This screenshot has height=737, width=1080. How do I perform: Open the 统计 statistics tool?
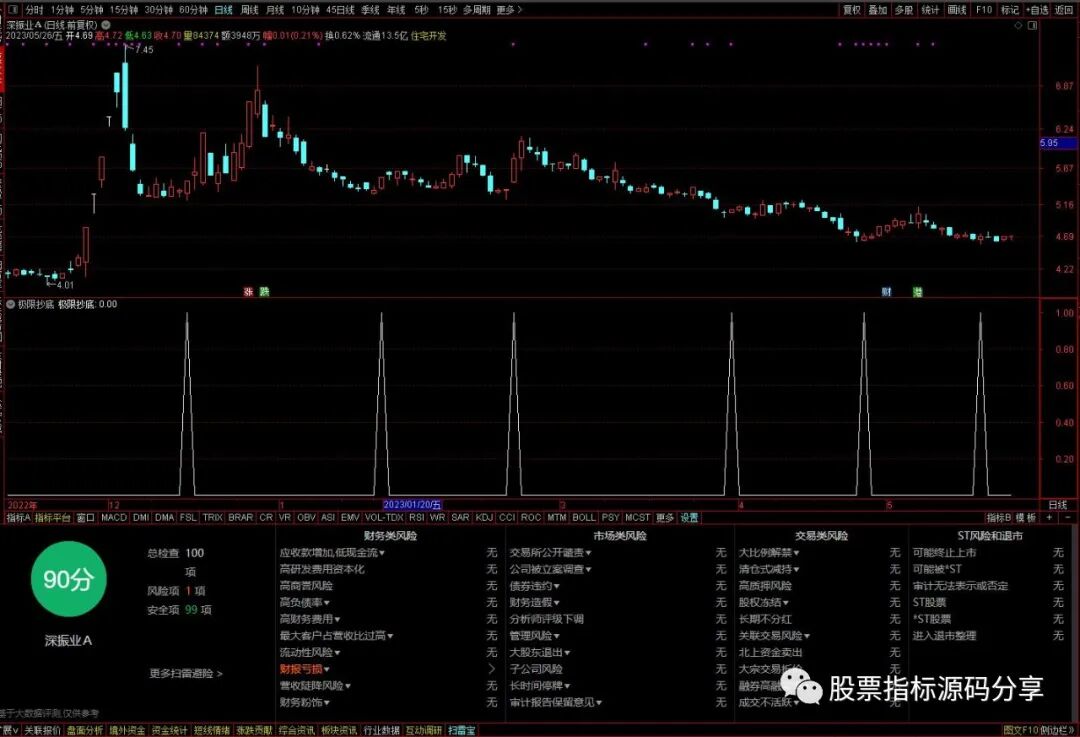coord(930,10)
